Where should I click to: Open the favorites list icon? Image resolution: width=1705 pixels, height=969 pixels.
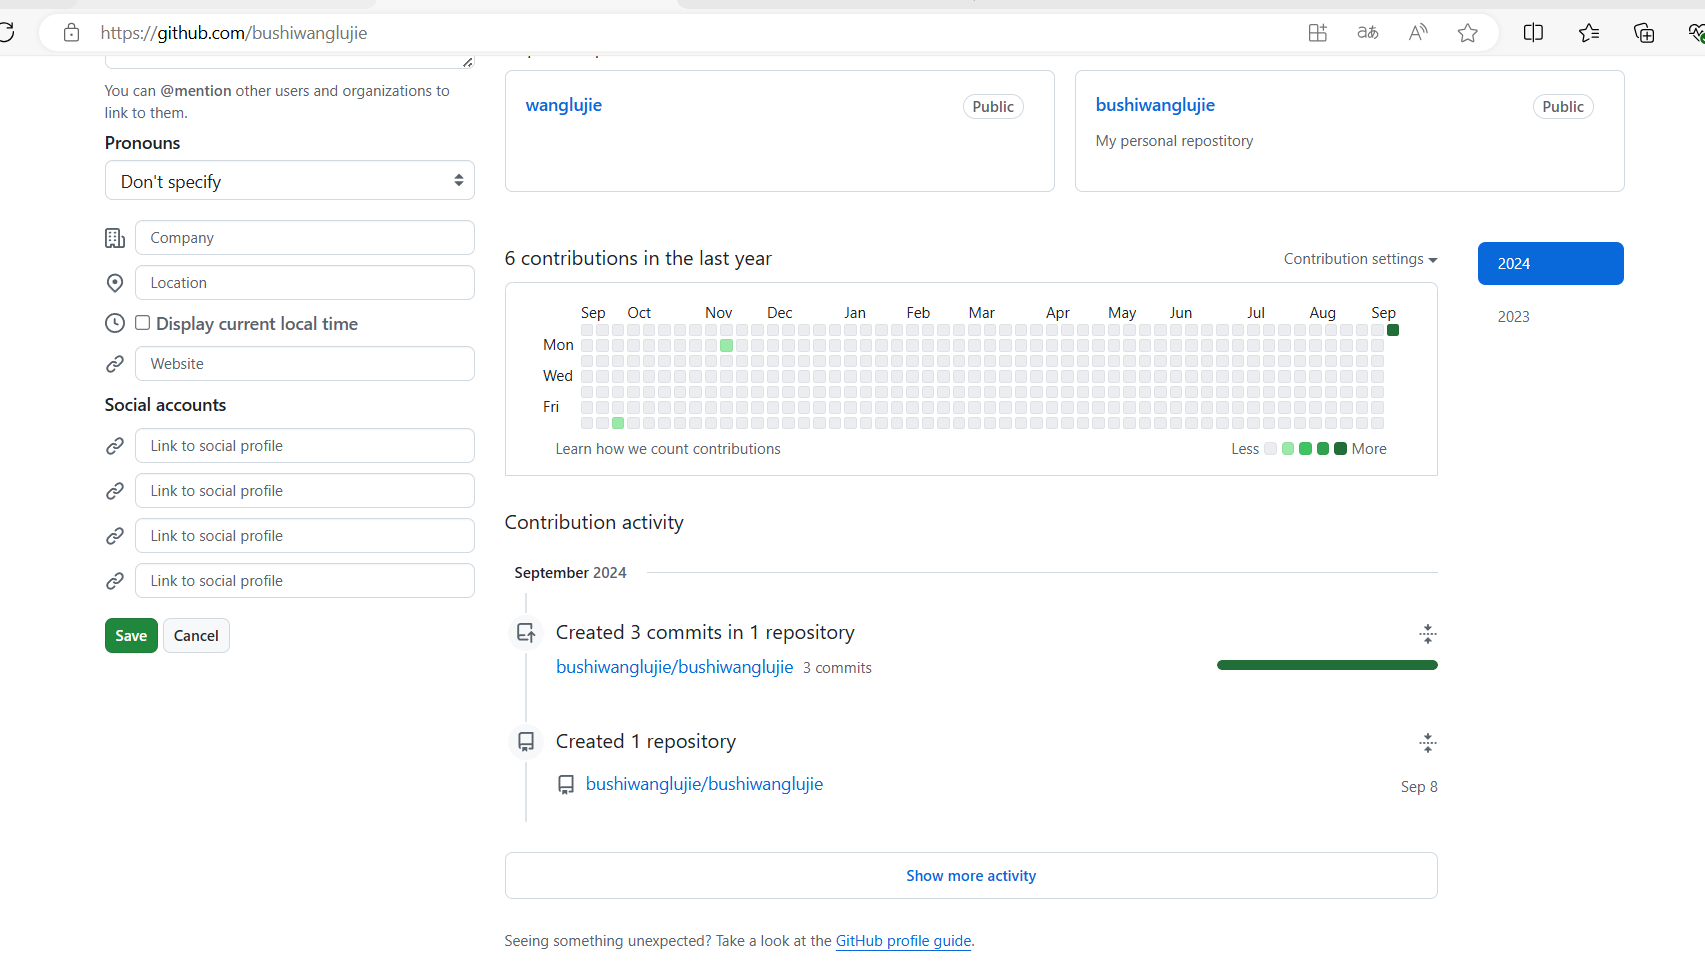click(x=1589, y=33)
